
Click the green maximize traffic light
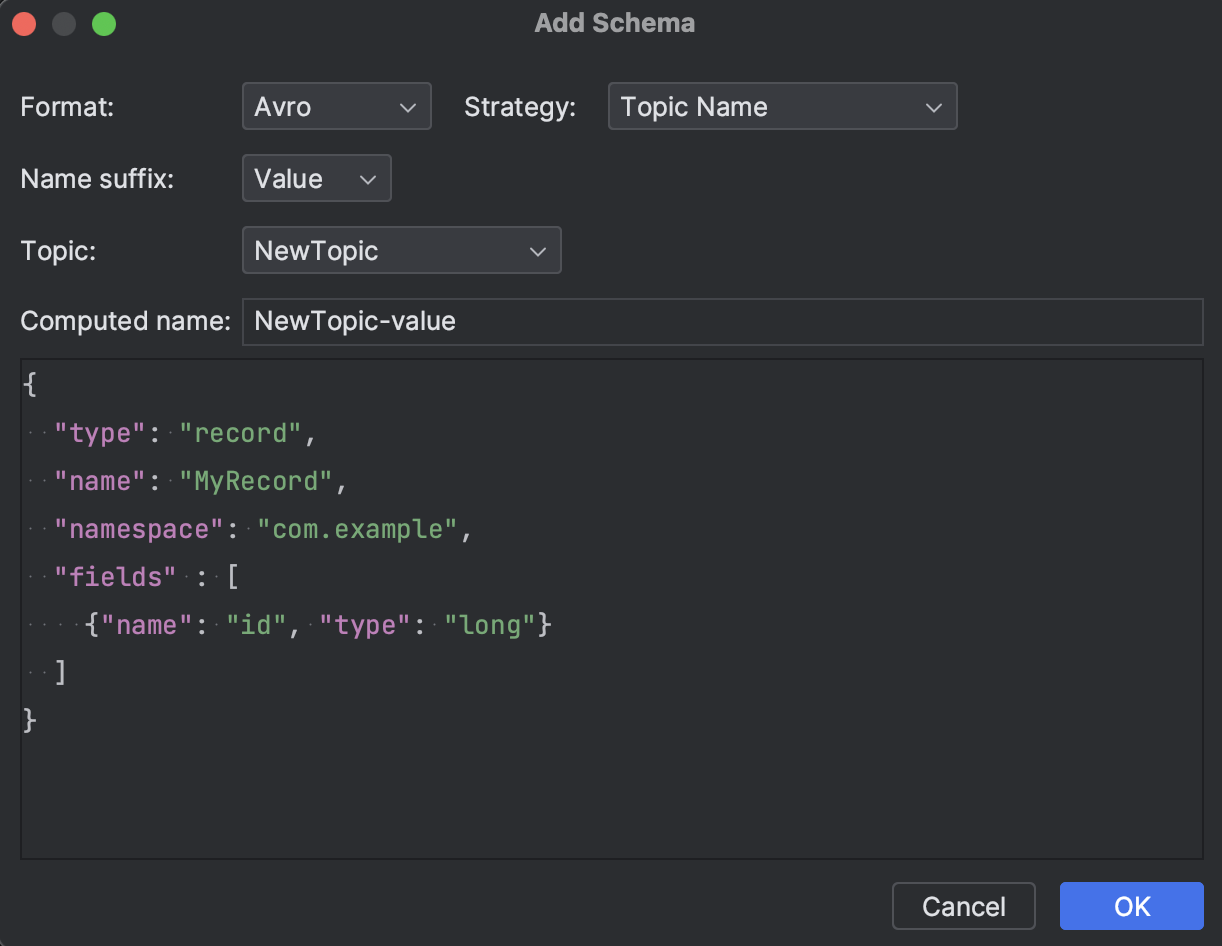tap(103, 23)
